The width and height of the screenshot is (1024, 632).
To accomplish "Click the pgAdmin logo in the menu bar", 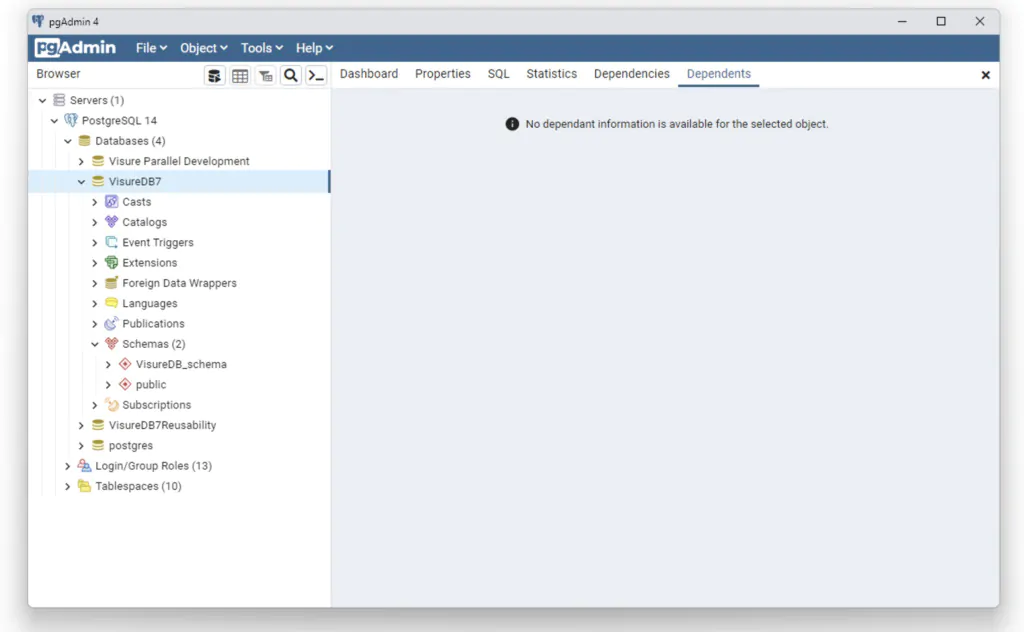I will click(75, 48).
